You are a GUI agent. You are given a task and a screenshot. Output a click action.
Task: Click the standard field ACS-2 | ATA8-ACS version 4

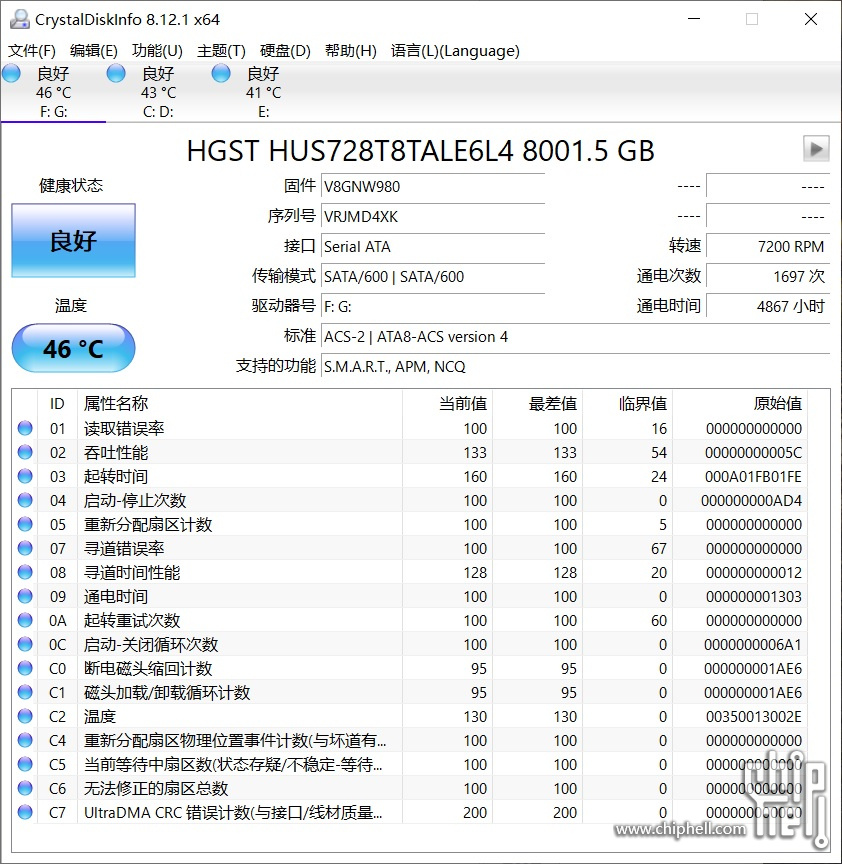[575, 337]
